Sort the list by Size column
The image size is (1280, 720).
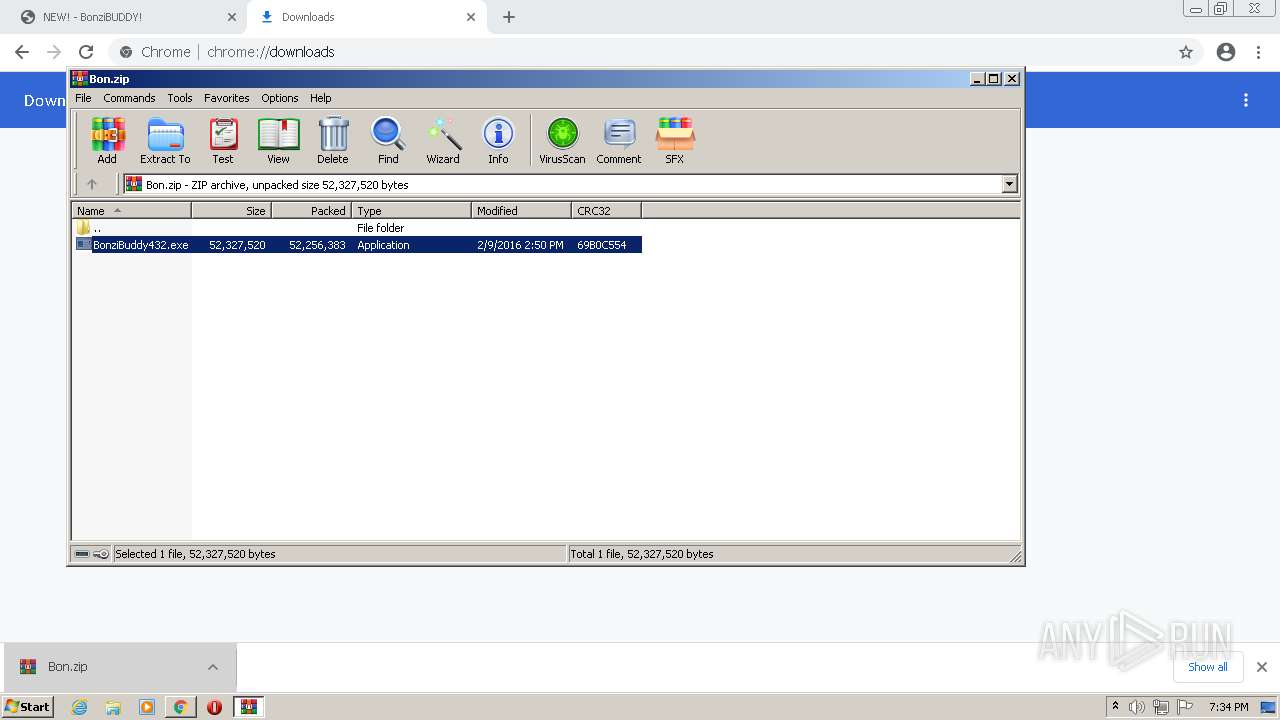tap(231, 210)
